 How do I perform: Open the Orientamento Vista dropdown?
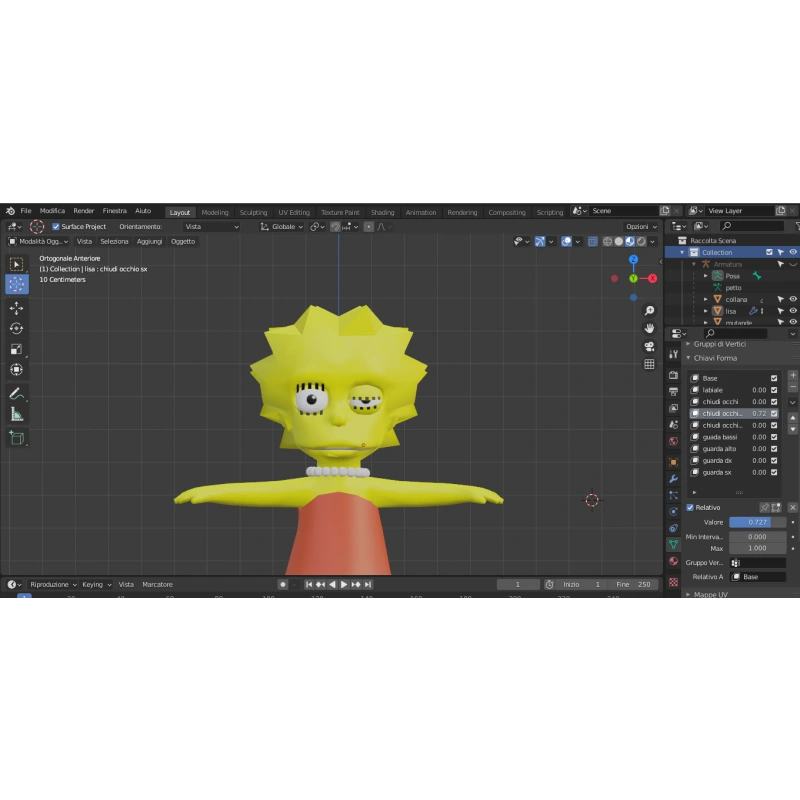pos(211,227)
